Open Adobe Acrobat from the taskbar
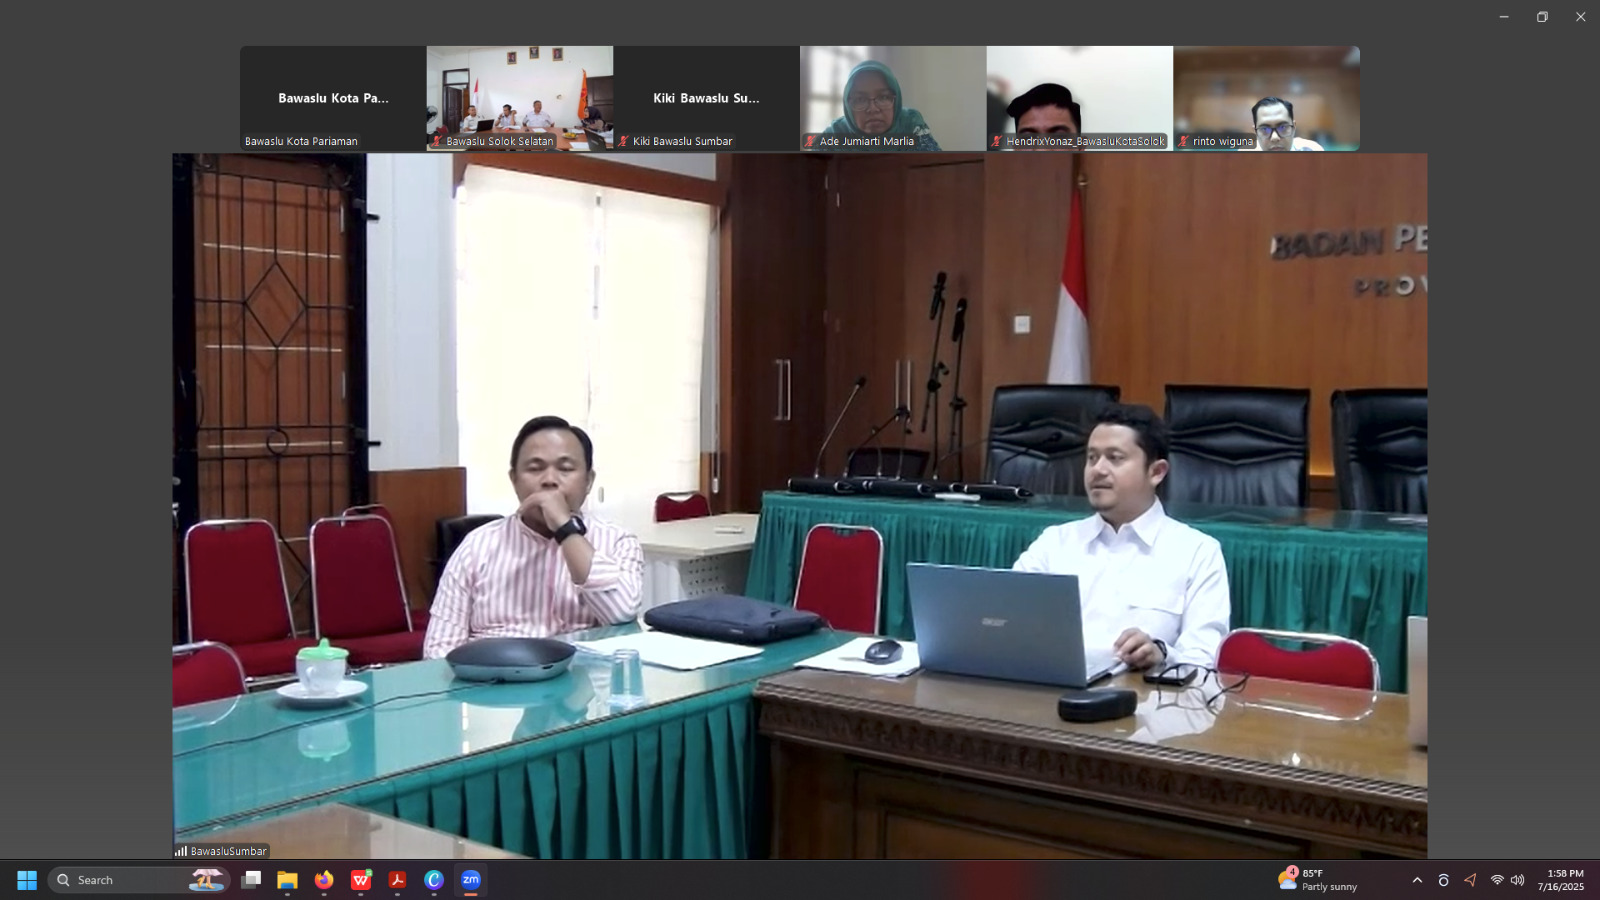 coord(398,880)
